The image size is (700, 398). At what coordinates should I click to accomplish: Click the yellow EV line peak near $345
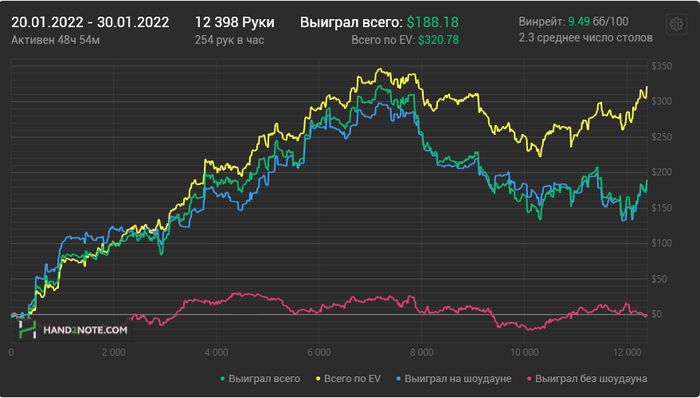(379, 69)
